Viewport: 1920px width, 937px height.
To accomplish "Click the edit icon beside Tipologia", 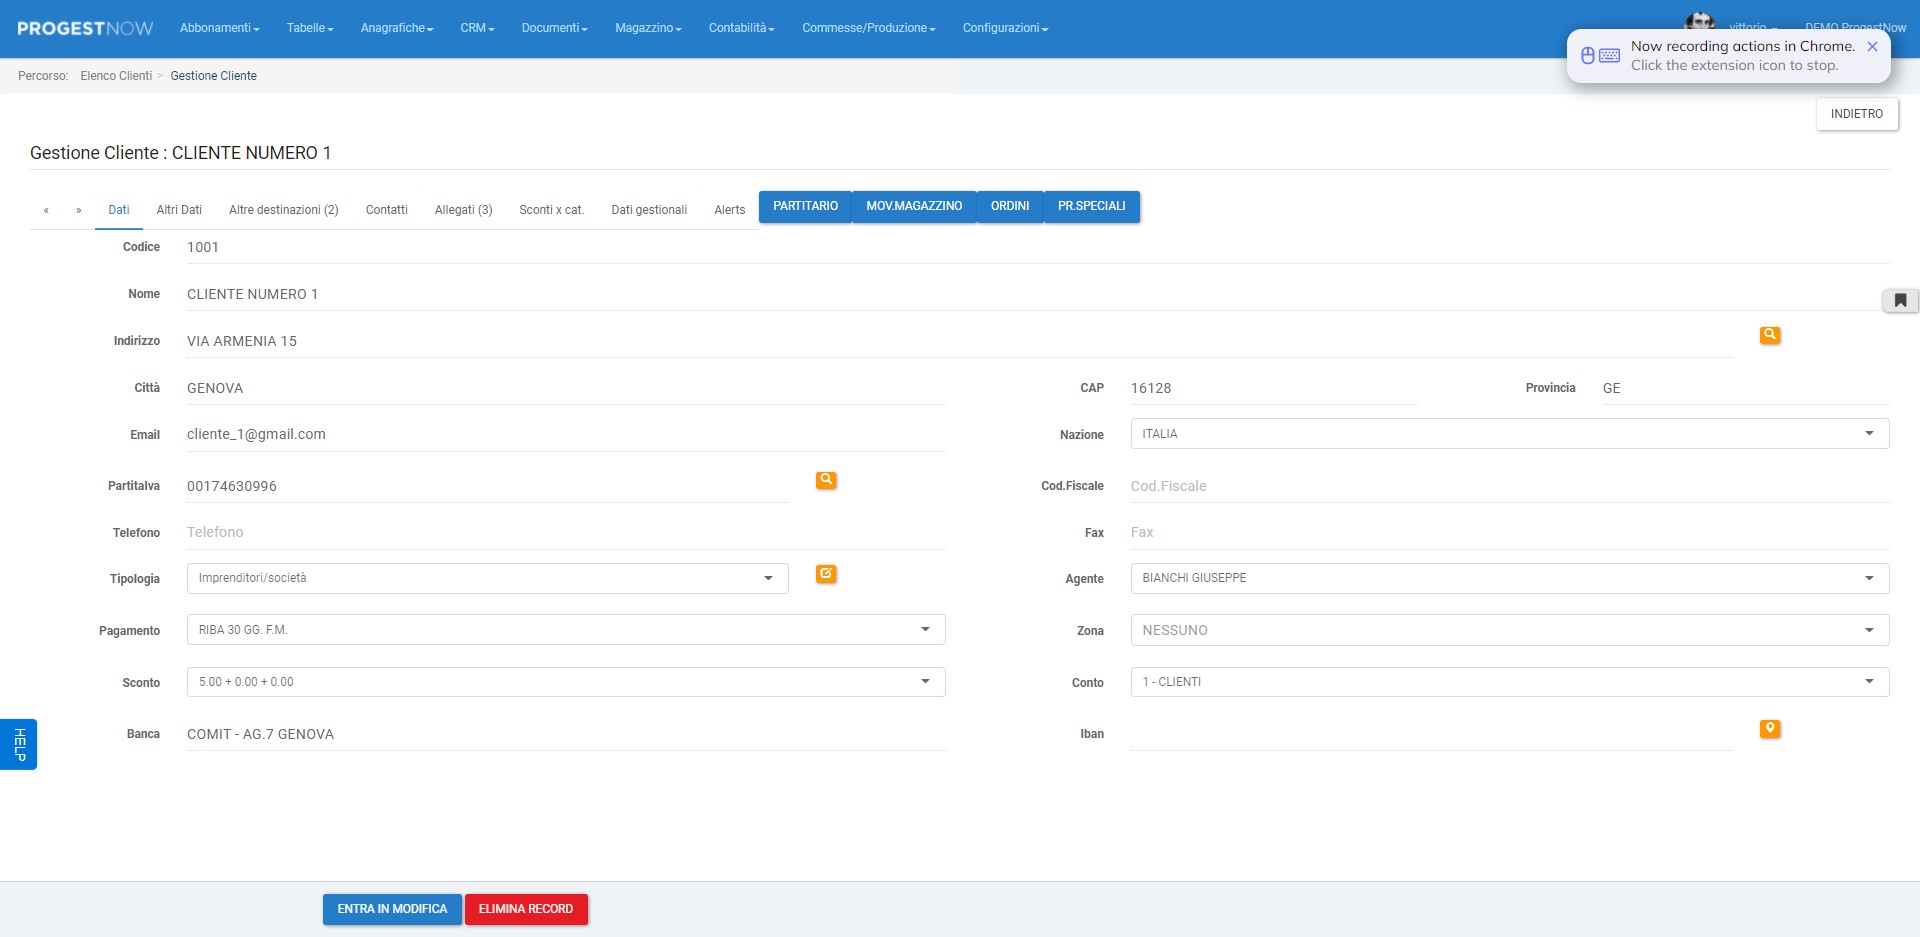I will (x=826, y=574).
